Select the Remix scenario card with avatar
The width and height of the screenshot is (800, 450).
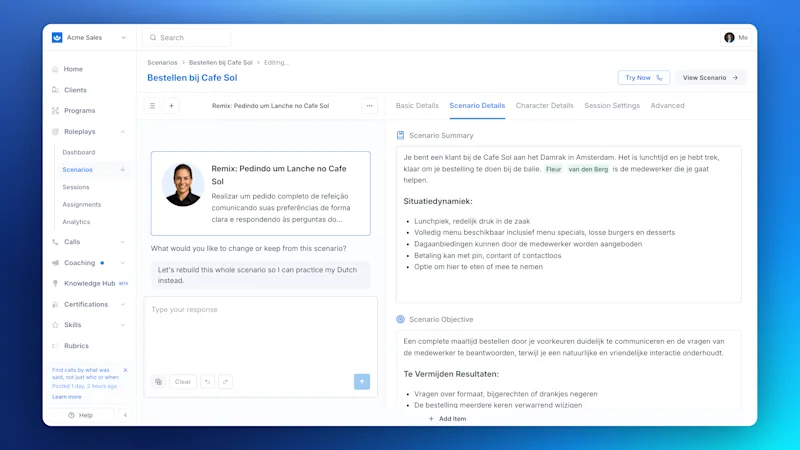261,193
